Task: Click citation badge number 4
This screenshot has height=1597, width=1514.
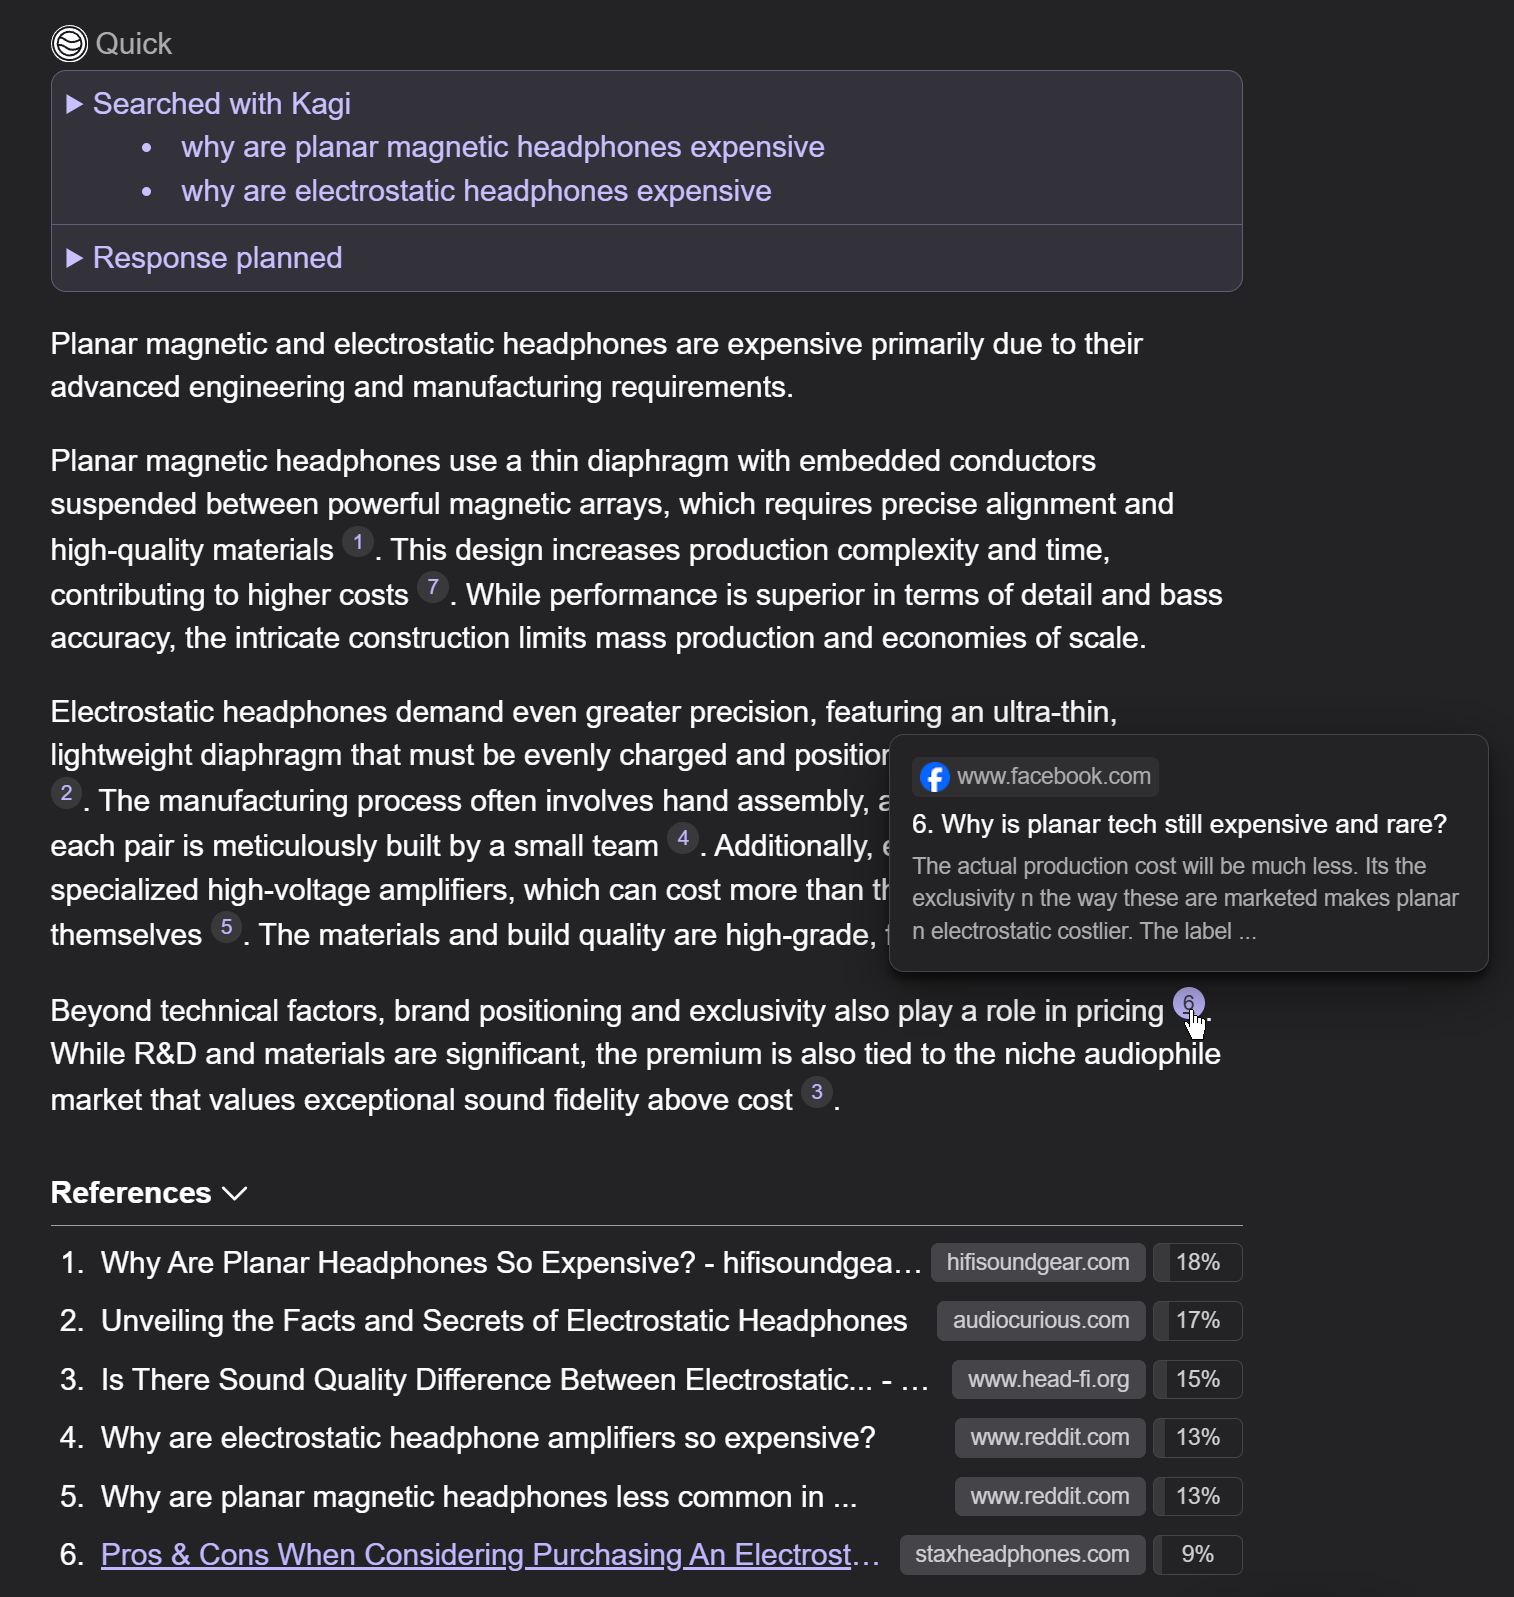Action: [683, 839]
